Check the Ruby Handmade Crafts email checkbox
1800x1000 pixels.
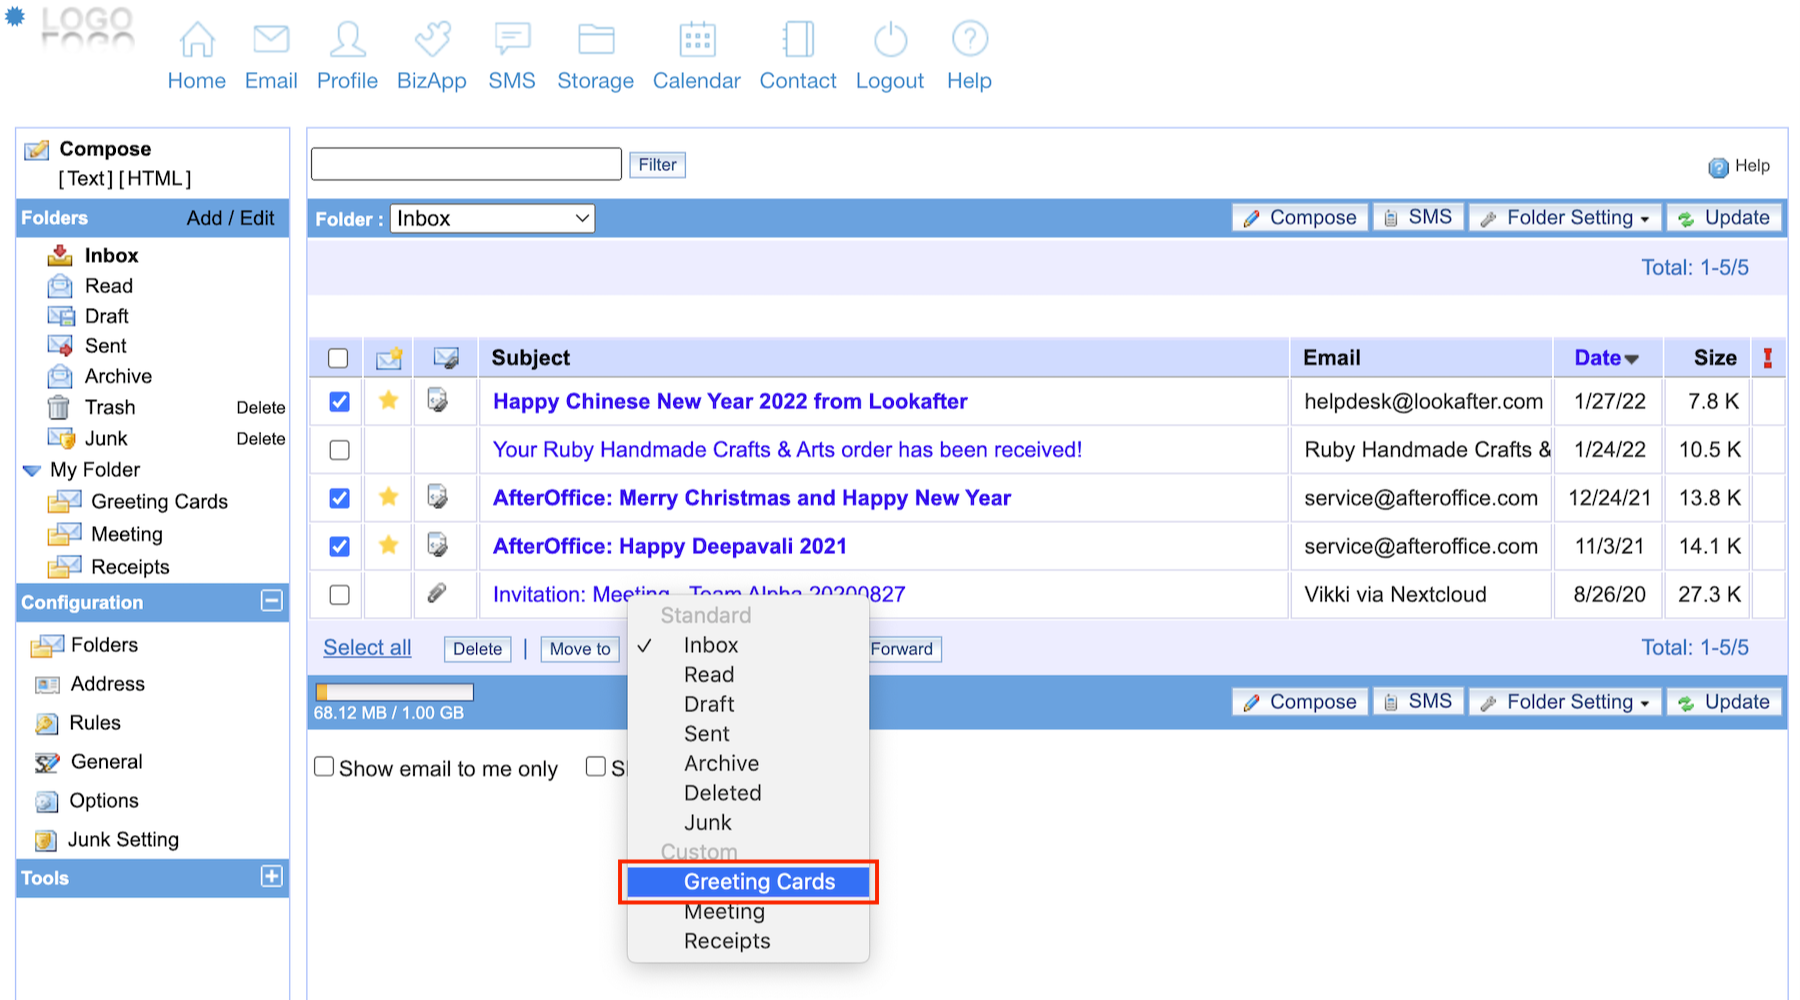tap(340, 450)
